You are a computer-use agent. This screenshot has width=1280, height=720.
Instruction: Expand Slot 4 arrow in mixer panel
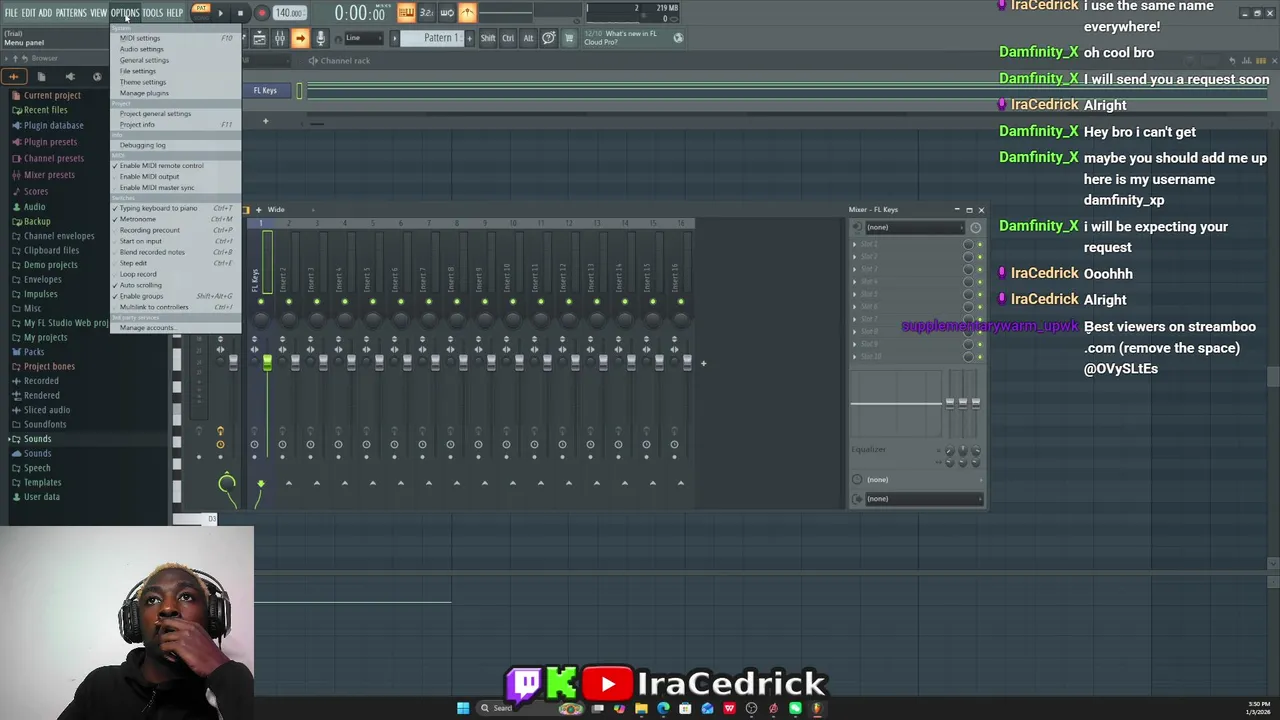pyautogui.click(x=855, y=282)
